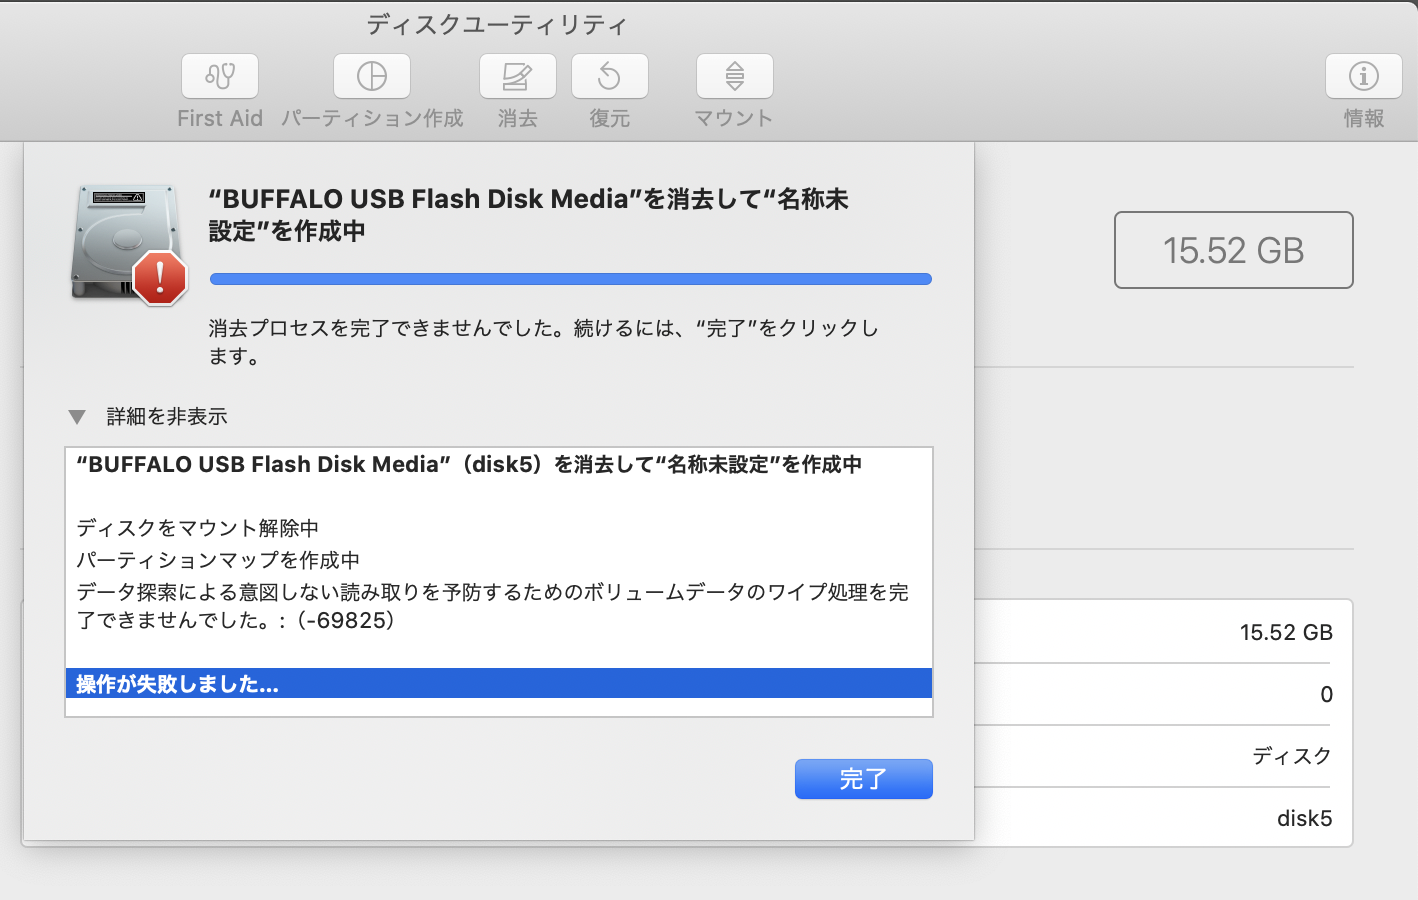The image size is (1418, 900).
Task: Click the マウント toolbar label
Action: click(734, 118)
